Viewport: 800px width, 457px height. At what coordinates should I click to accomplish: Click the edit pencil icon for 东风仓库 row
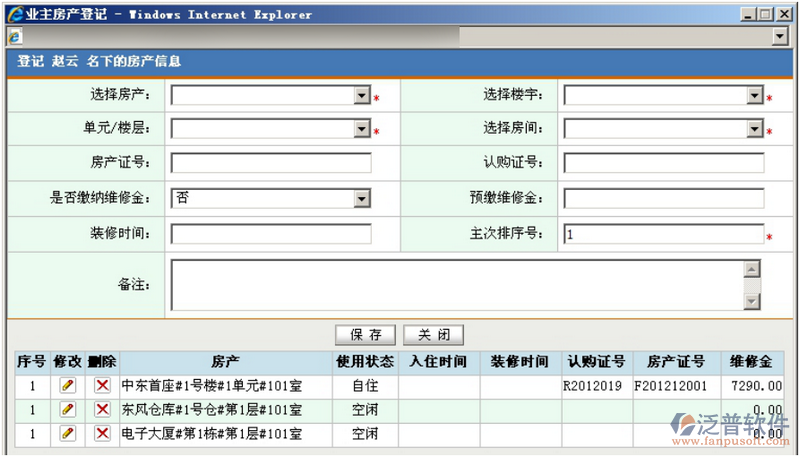coord(67,409)
